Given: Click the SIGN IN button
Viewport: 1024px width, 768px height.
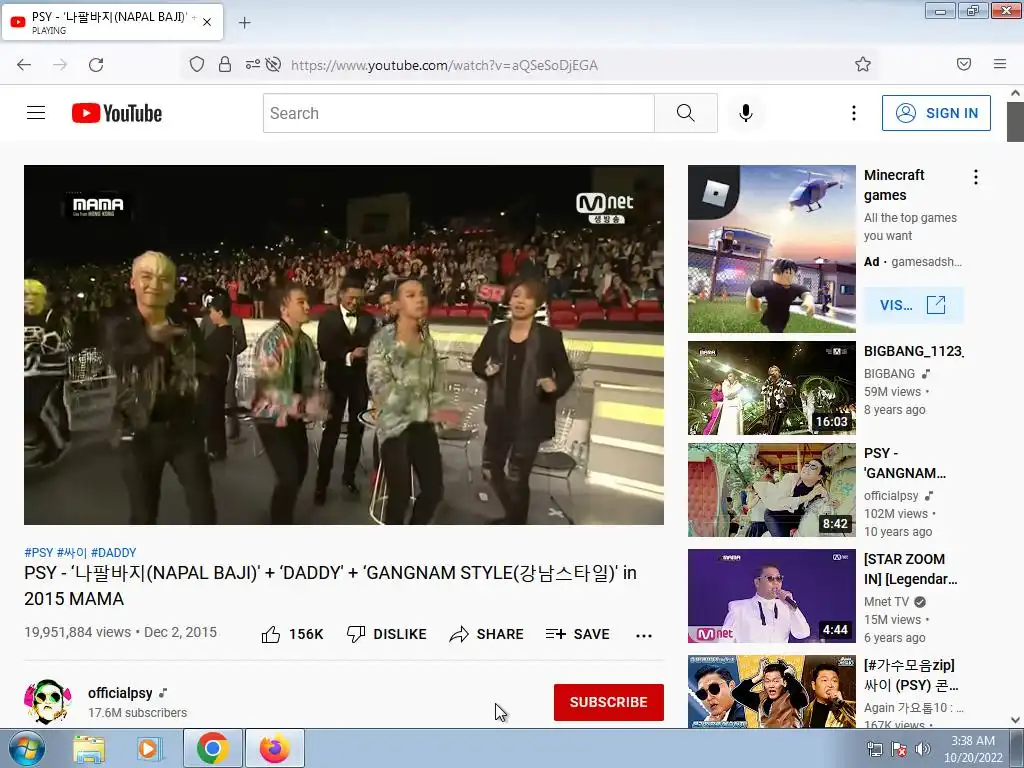Looking at the screenshot, I should coord(936,113).
